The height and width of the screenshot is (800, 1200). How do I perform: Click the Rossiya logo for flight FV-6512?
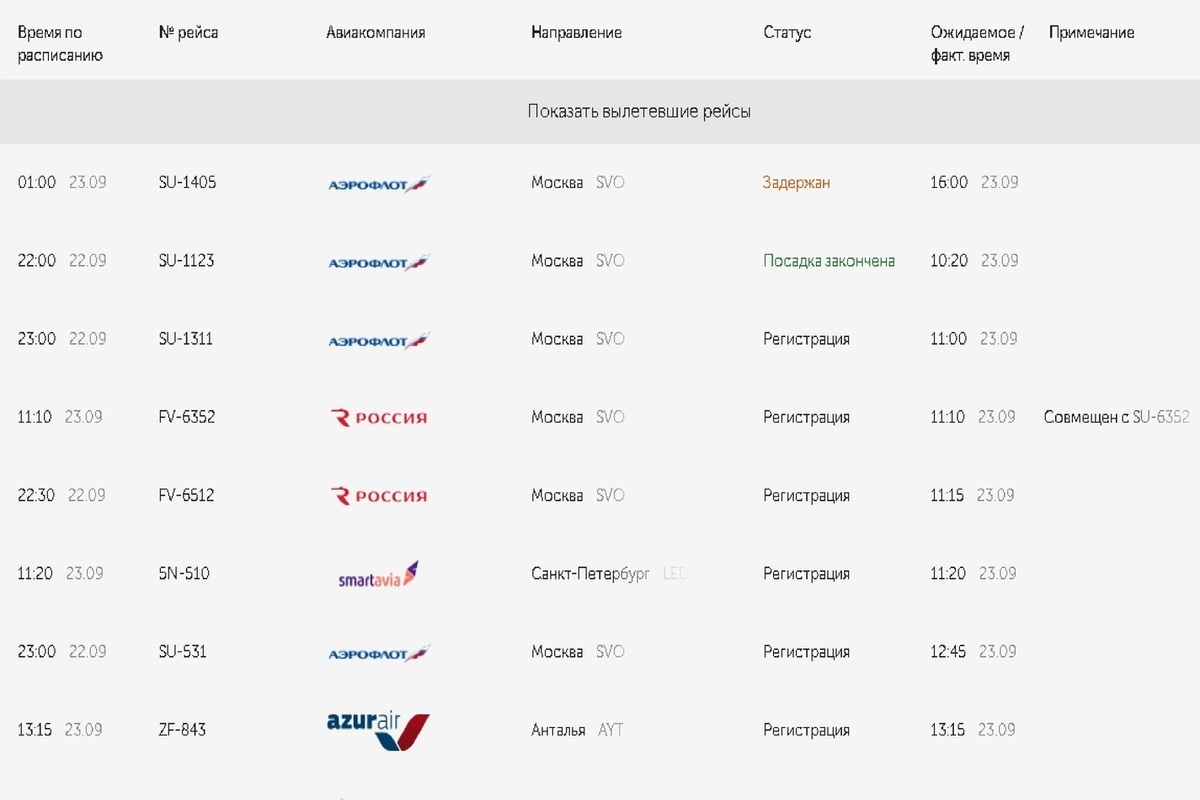tap(379, 495)
